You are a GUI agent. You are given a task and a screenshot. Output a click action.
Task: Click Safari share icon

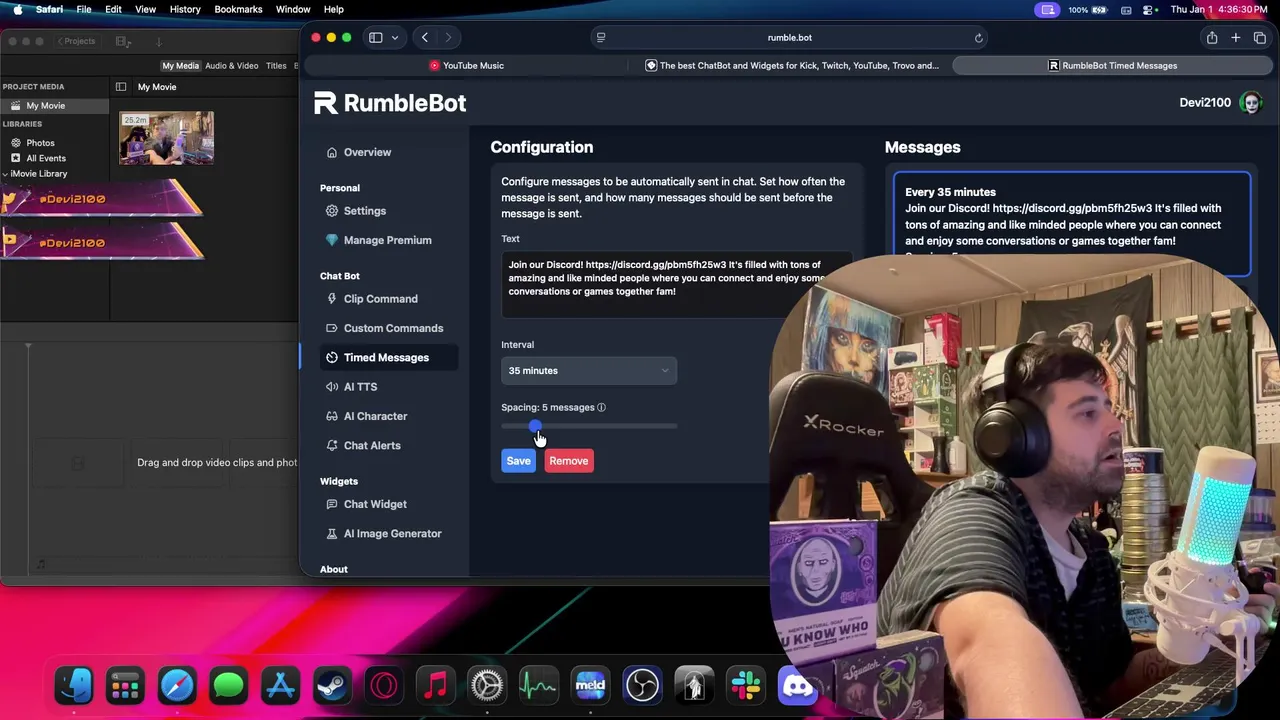click(x=1212, y=38)
